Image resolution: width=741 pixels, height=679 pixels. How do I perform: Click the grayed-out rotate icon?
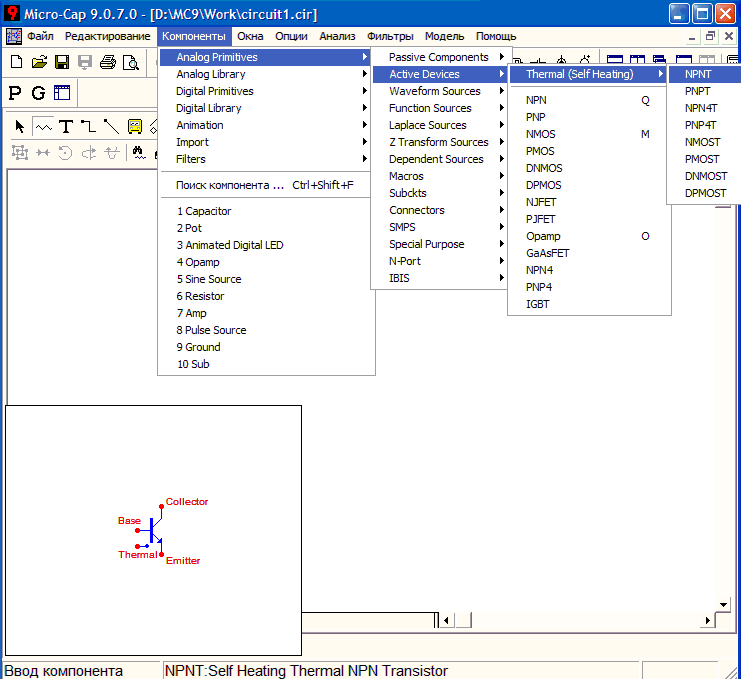pyautogui.click(x=65, y=152)
